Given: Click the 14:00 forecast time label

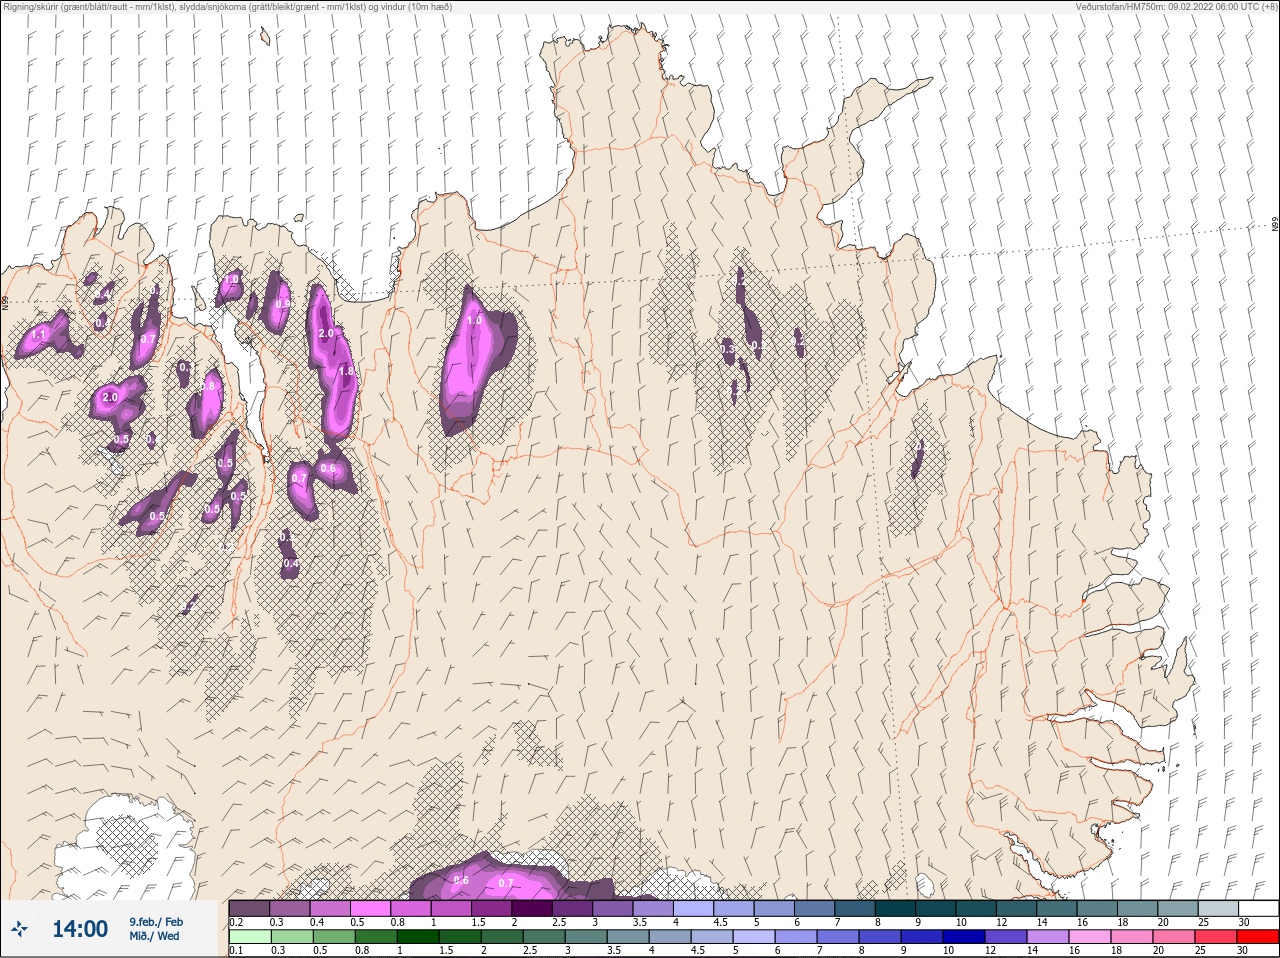Looking at the screenshot, I should pyautogui.click(x=80, y=929).
